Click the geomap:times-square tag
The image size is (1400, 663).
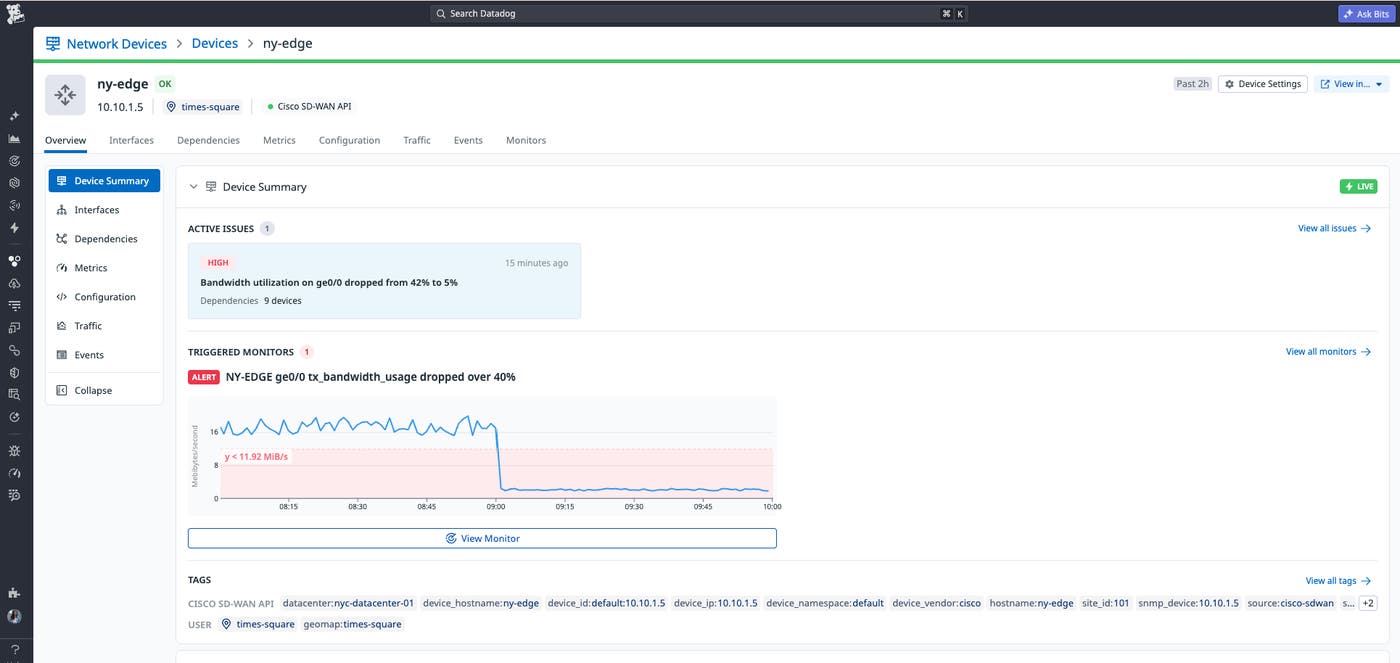(353, 624)
